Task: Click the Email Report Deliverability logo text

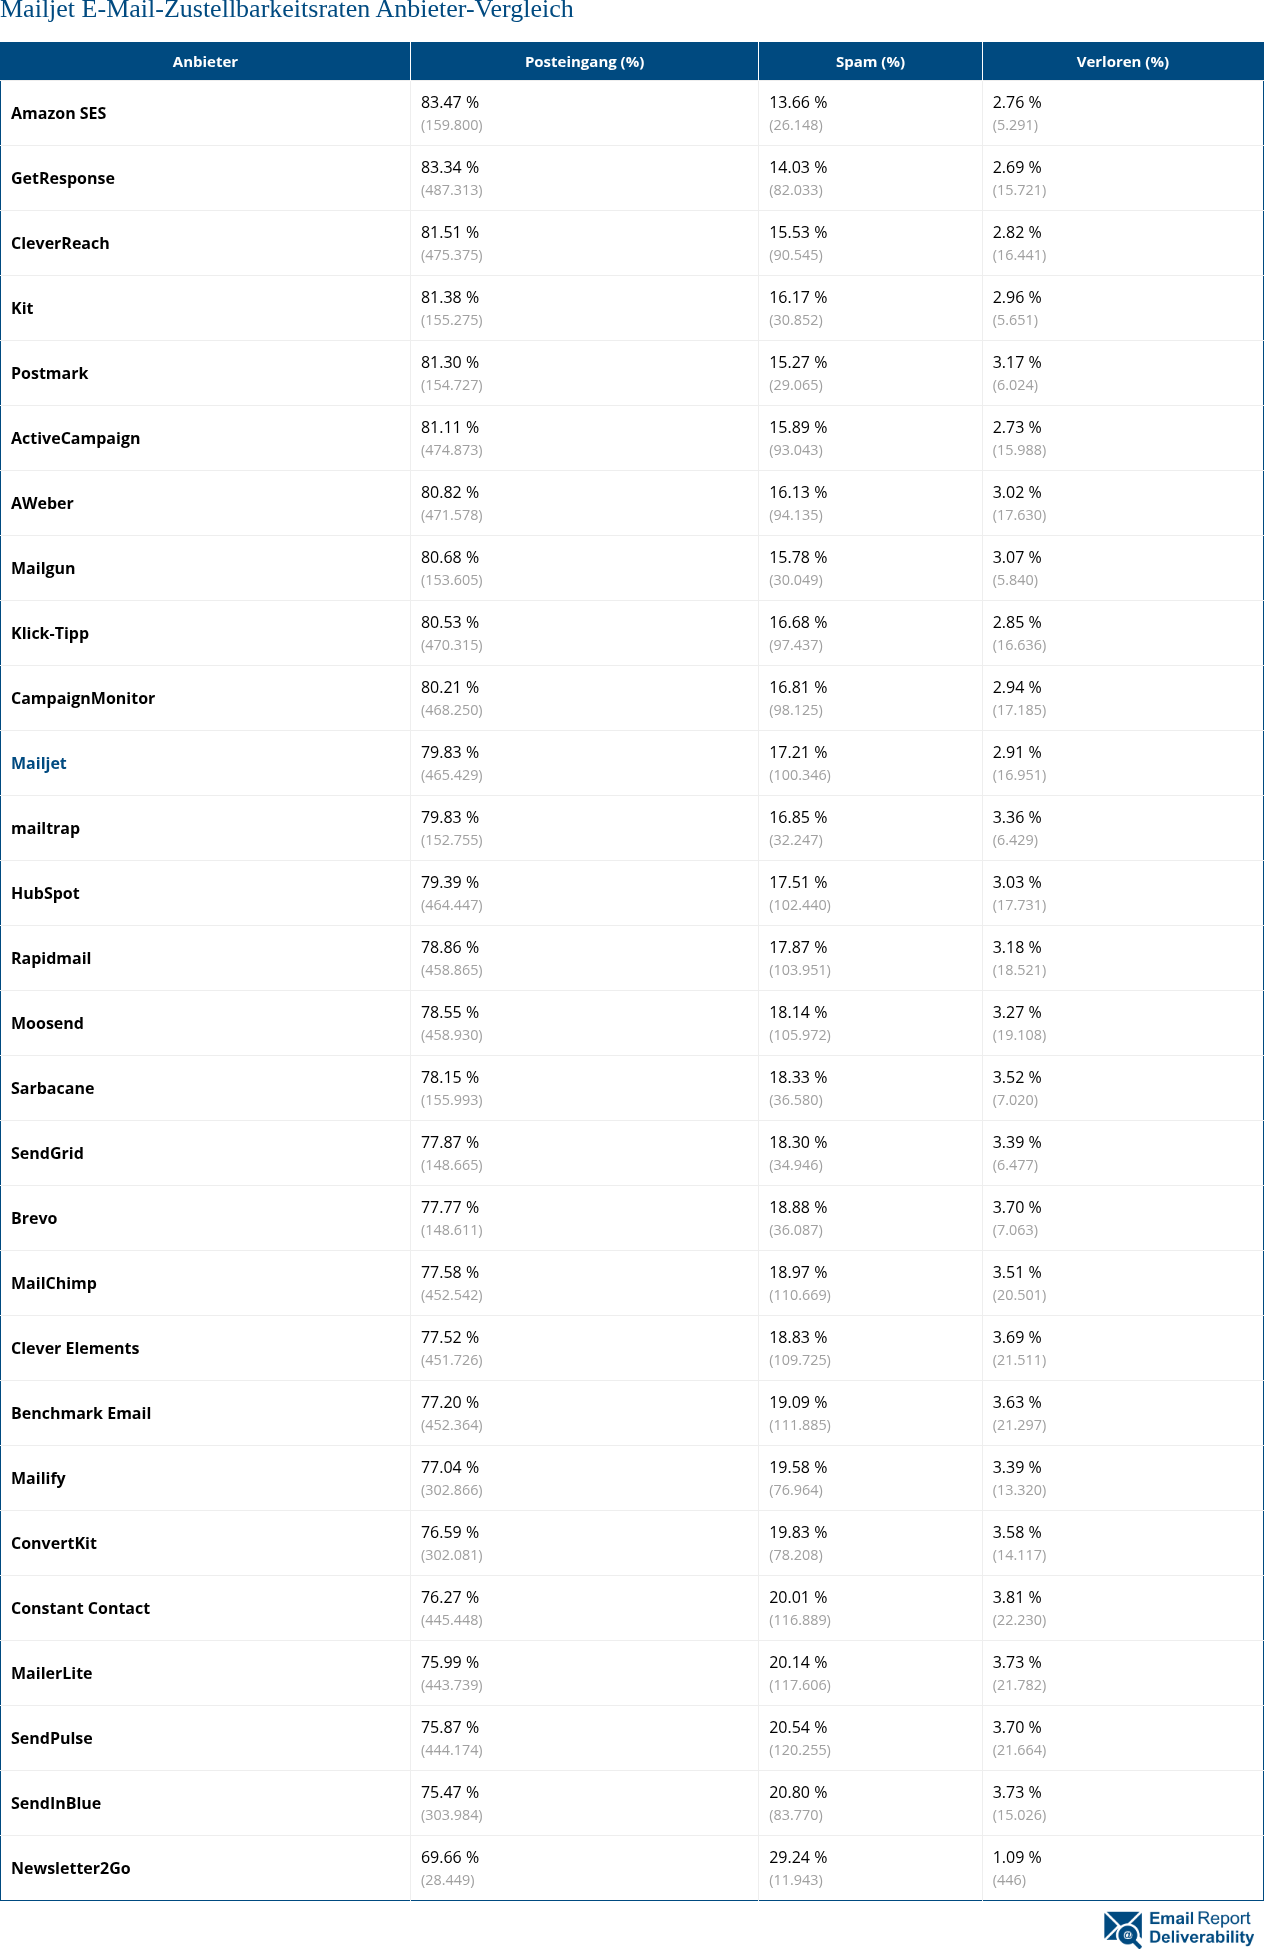Action: [x=1200, y=1927]
